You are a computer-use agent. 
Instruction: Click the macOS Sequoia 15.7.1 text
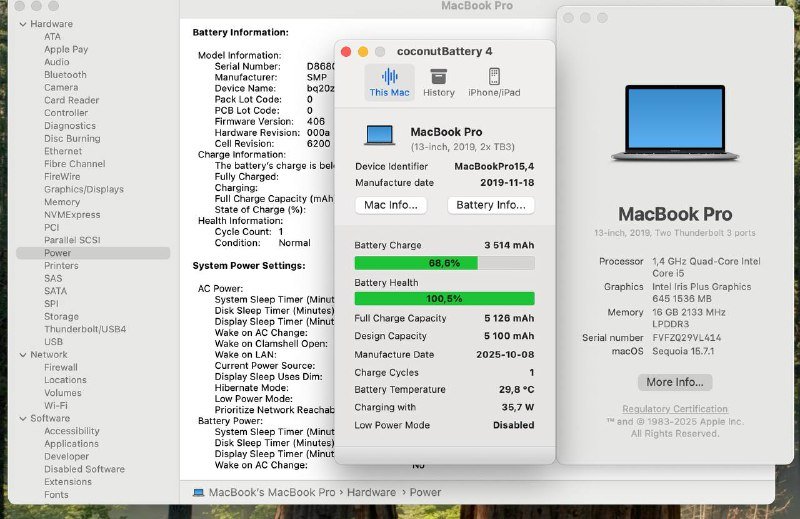683,352
